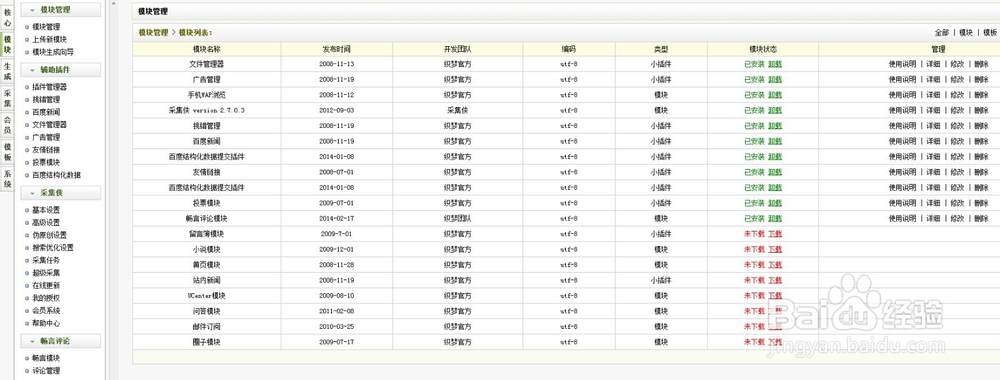
Task: Open 评论管理 in the sidebar
Action: pyautogui.click(x=46, y=370)
